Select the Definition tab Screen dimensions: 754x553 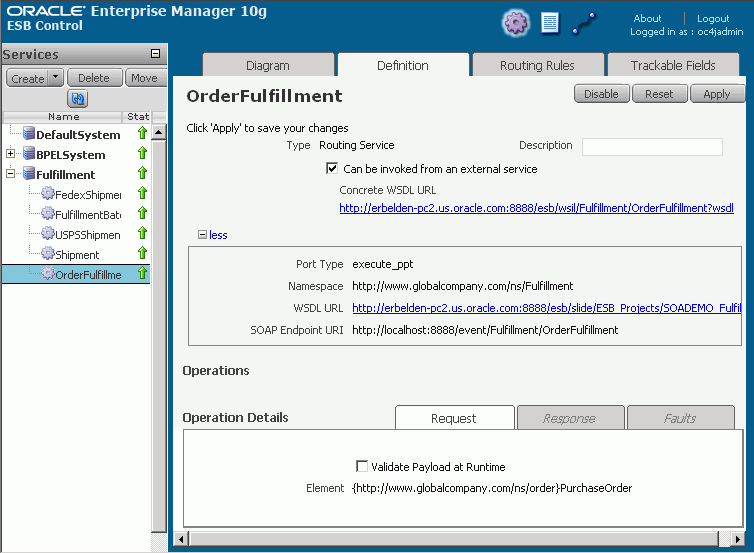point(403,65)
